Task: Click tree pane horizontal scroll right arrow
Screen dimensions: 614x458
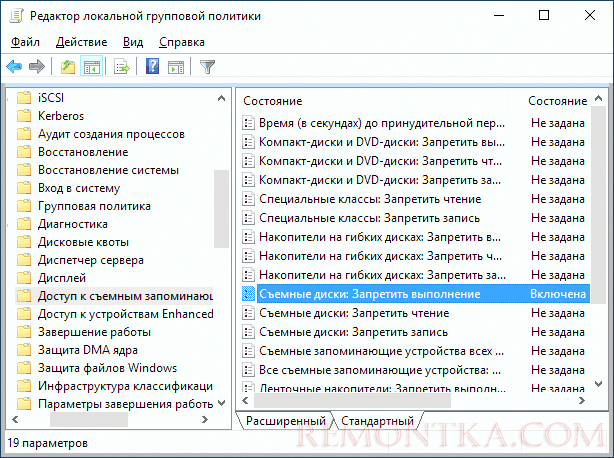Action: pos(204,420)
